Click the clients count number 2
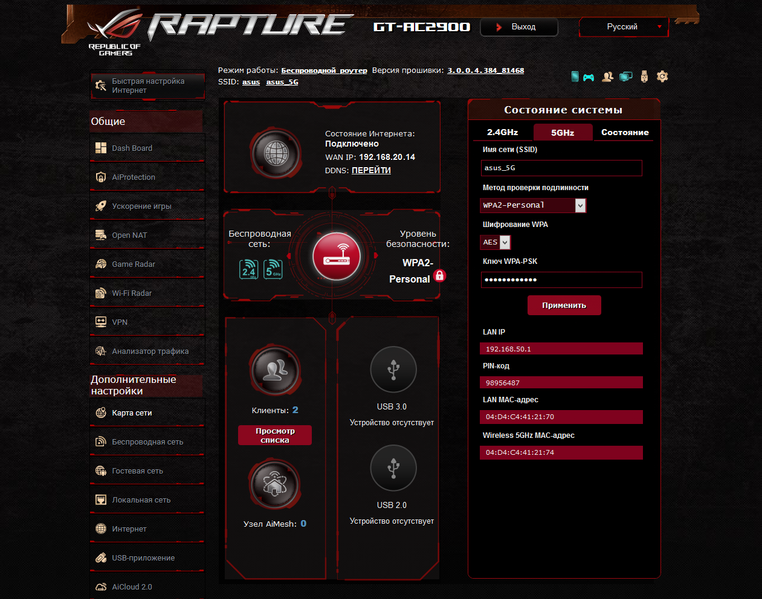 pyautogui.click(x=295, y=410)
